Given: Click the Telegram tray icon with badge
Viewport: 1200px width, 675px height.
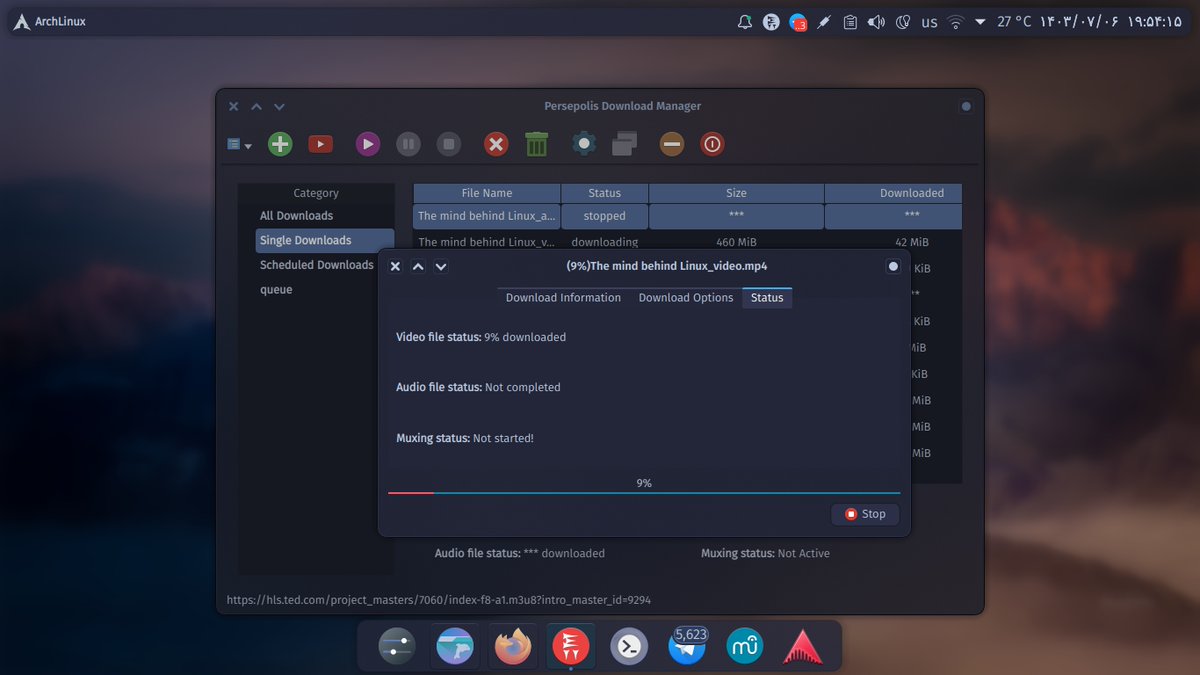Looking at the screenshot, I should (797, 21).
